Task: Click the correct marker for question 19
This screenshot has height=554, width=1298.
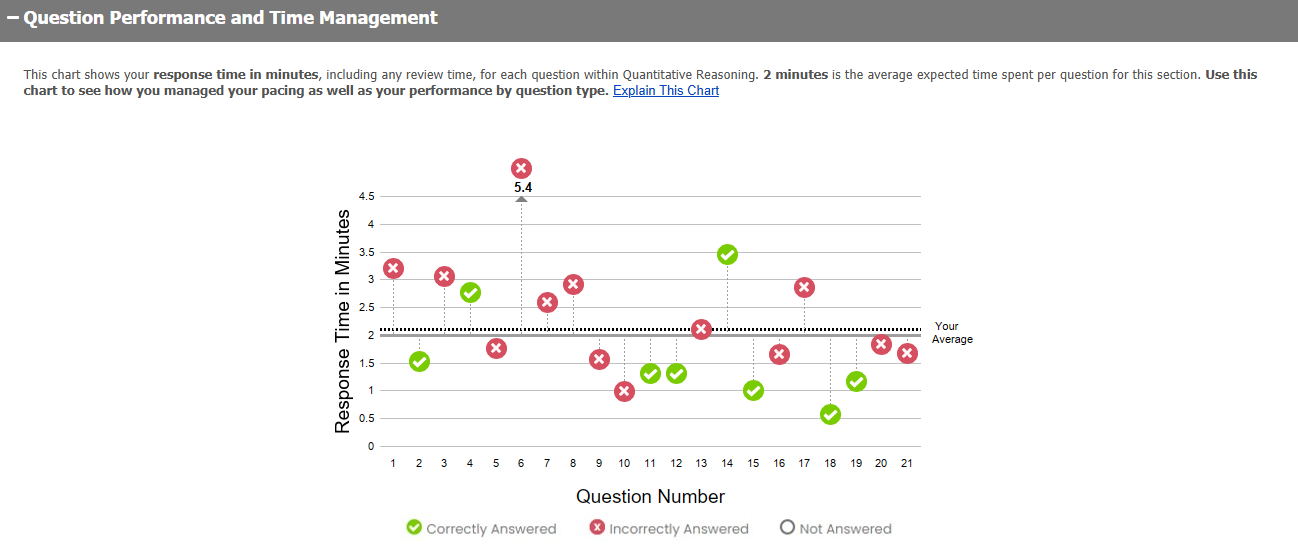Action: [x=856, y=381]
